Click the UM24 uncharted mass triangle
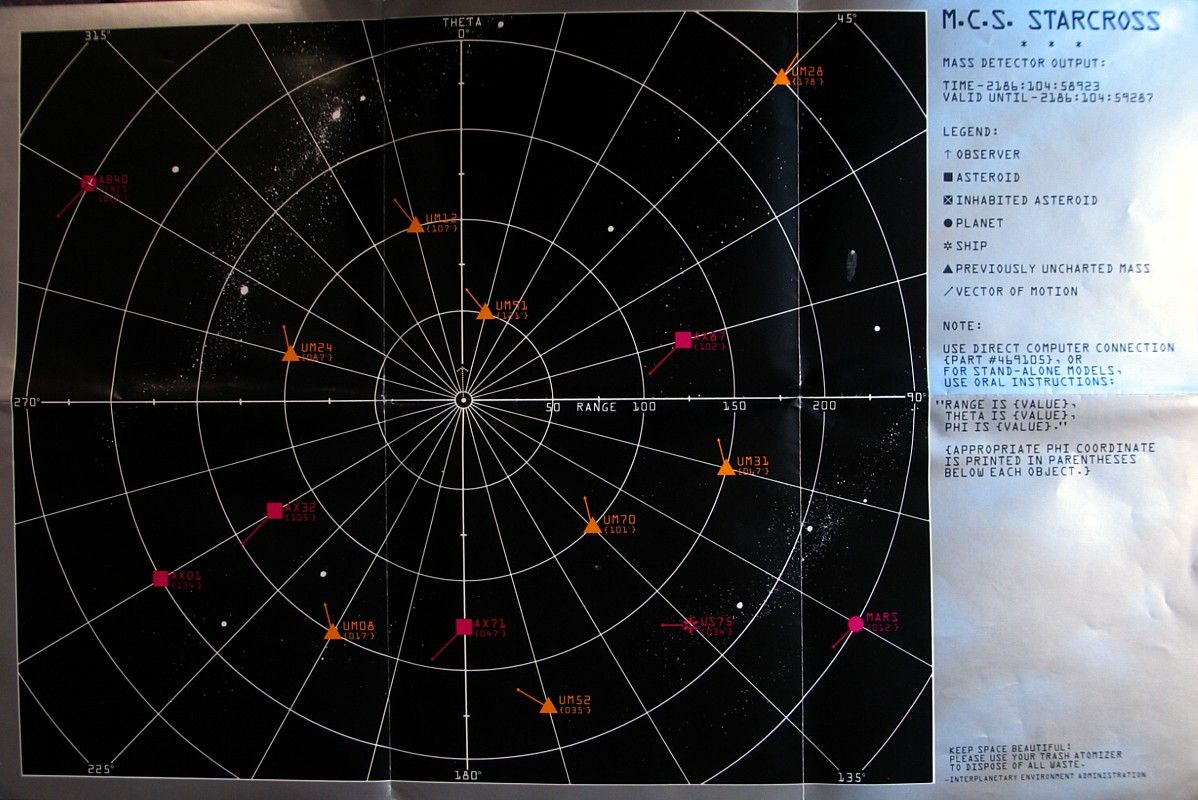 [x=290, y=353]
